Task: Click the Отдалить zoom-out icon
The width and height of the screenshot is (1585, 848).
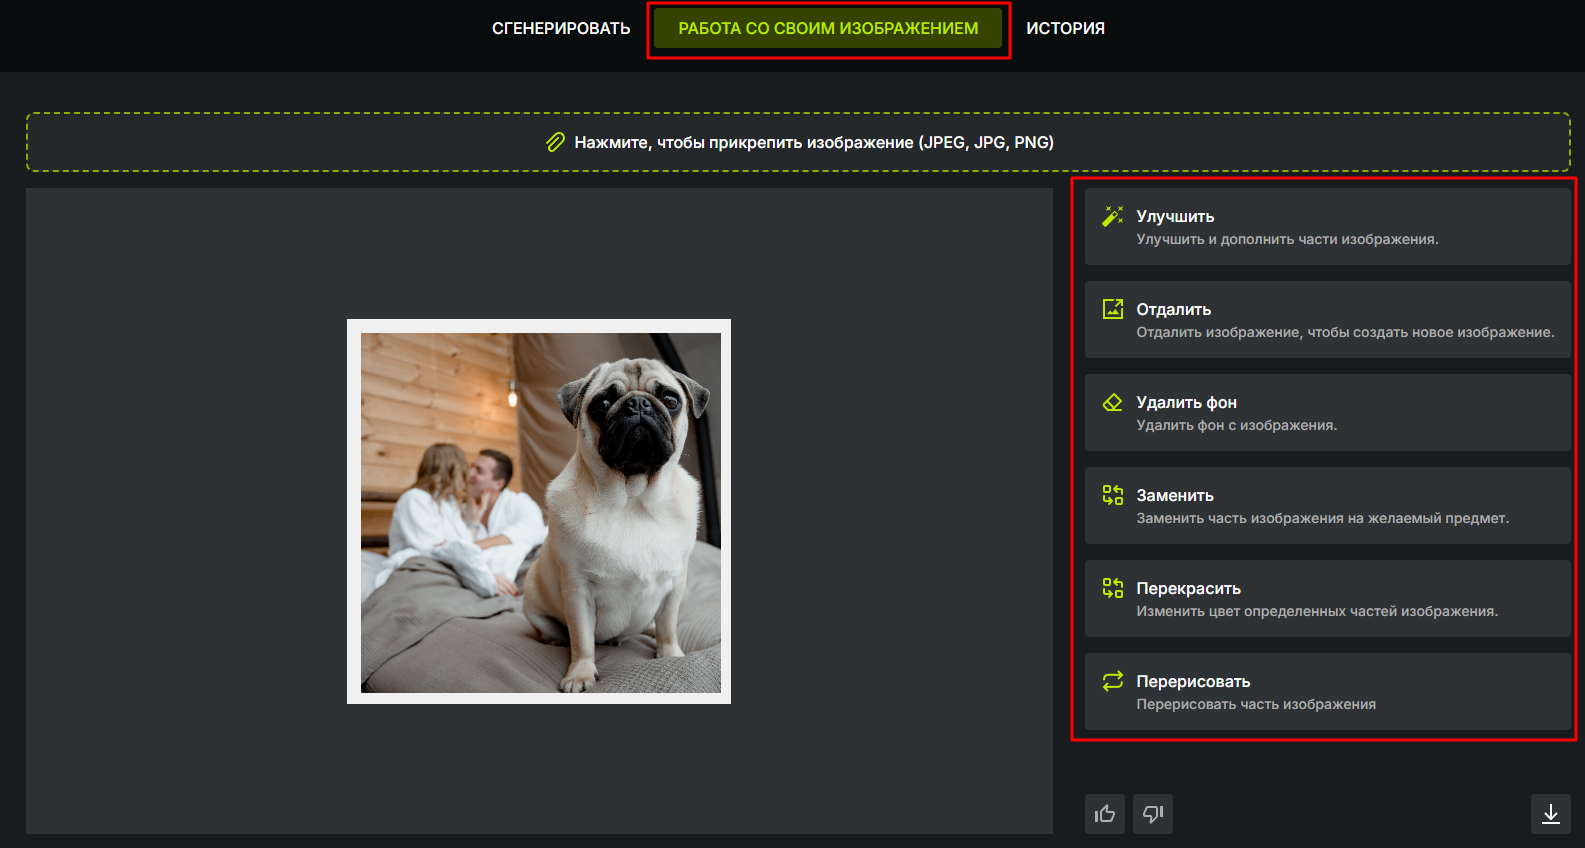Action: [x=1112, y=309]
